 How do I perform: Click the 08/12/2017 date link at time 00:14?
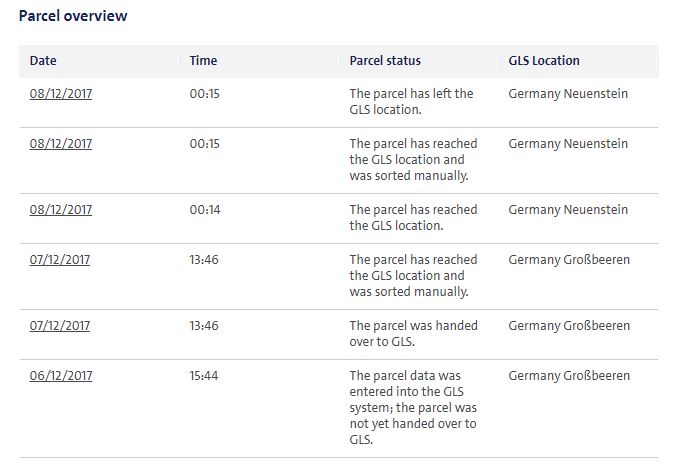click(61, 210)
